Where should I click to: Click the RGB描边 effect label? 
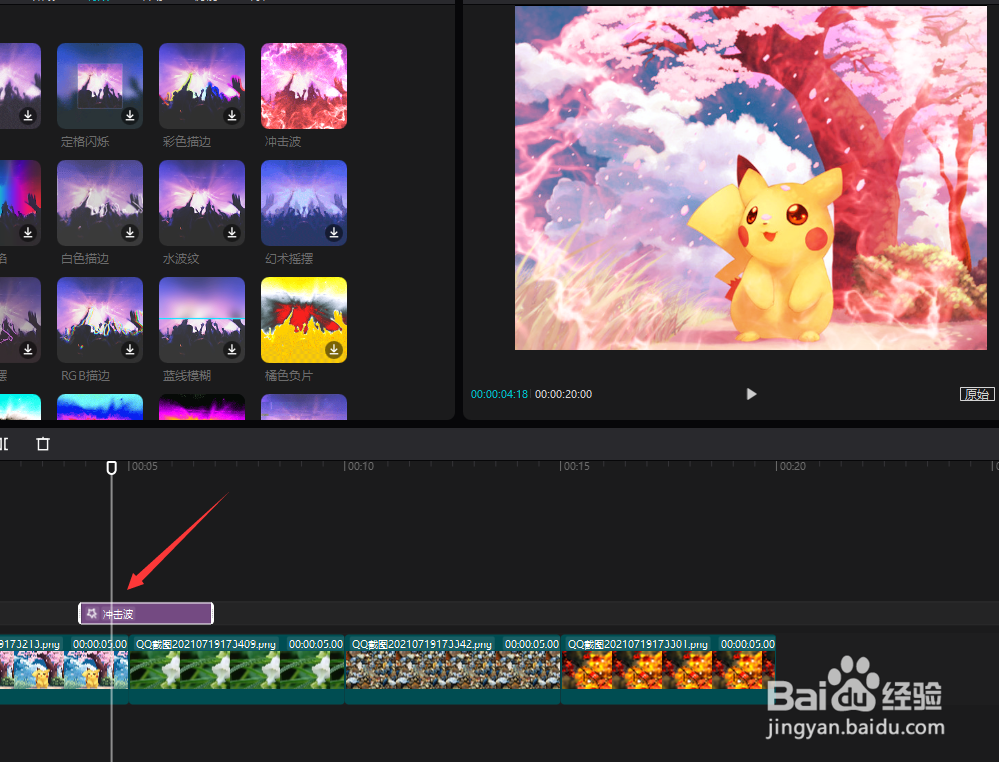[x=85, y=376]
